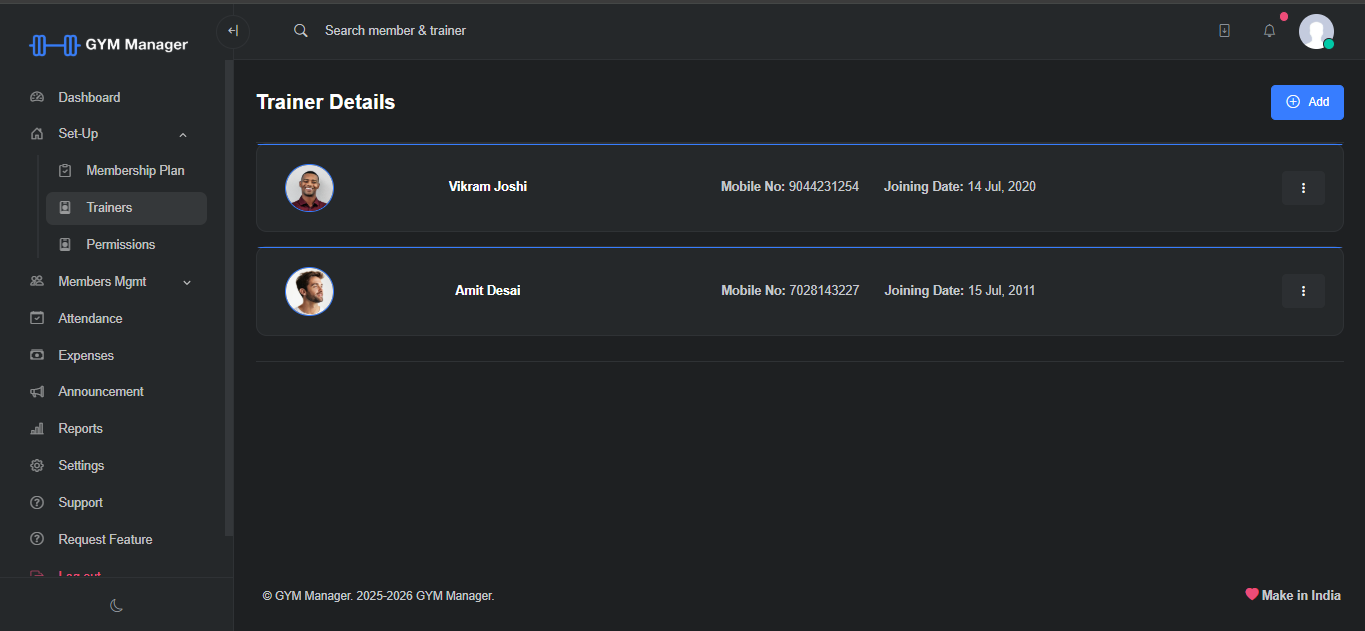The height and width of the screenshot is (631, 1365).
Task: Click Vikram Joshi's profile photo
Action: pos(309,188)
